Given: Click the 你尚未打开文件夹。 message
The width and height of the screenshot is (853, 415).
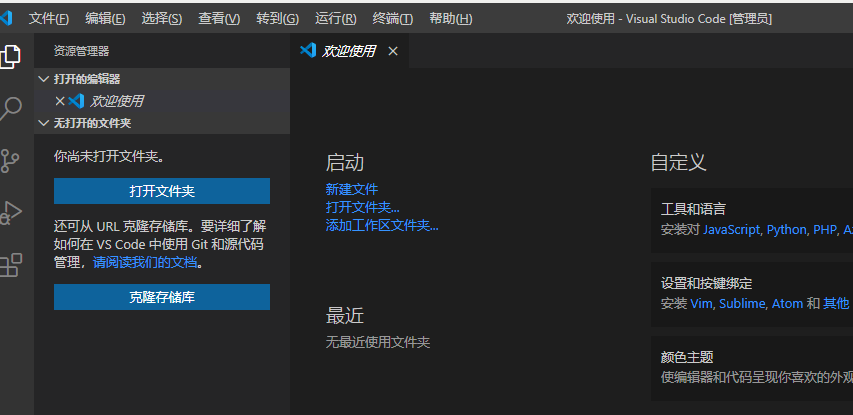Looking at the screenshot, I should (109, 157).
